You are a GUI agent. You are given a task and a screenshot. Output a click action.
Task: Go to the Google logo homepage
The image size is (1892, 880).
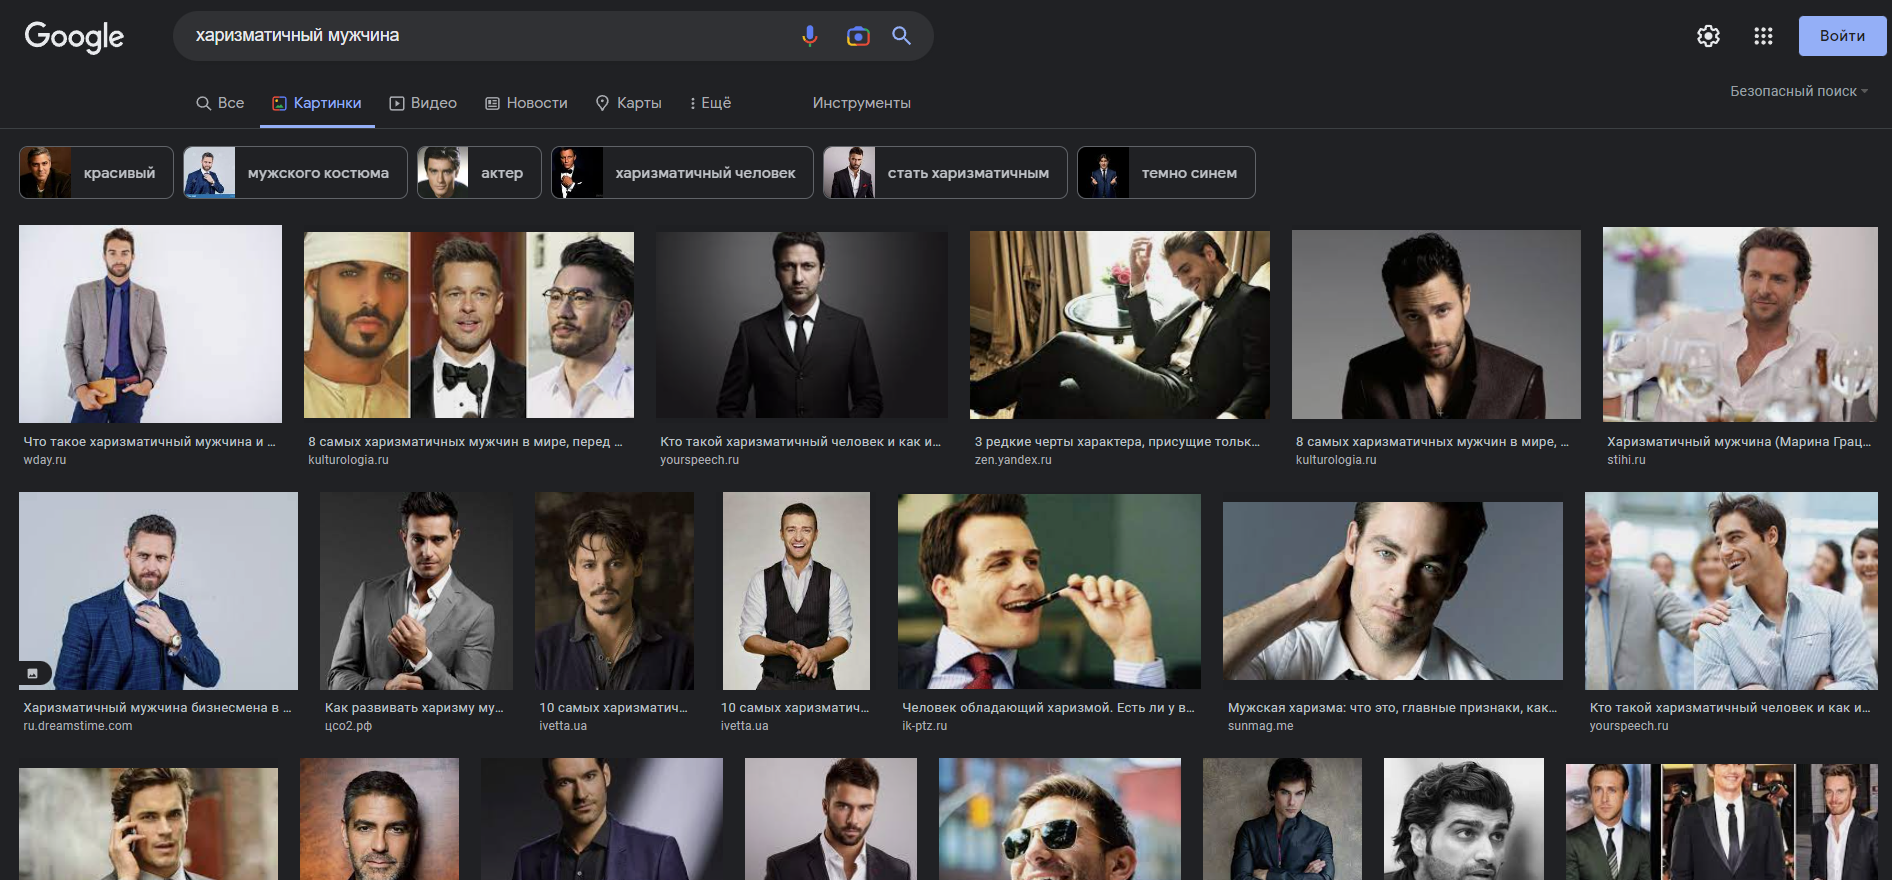[x=74, y=37]
